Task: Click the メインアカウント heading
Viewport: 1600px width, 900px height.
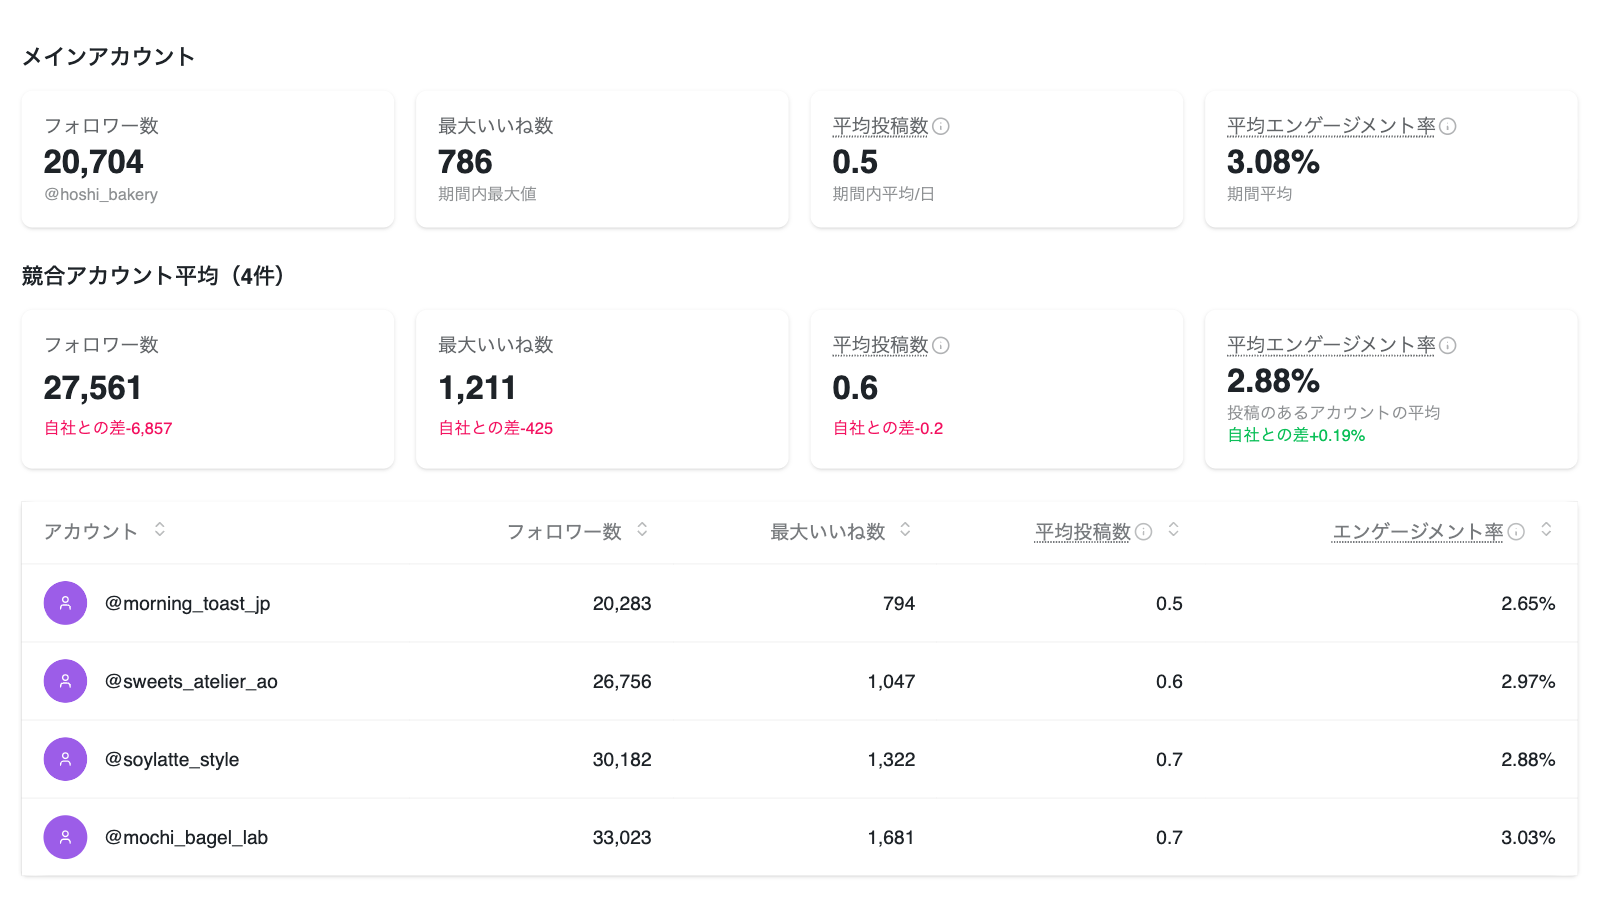Action: click(x=108, y=57)
